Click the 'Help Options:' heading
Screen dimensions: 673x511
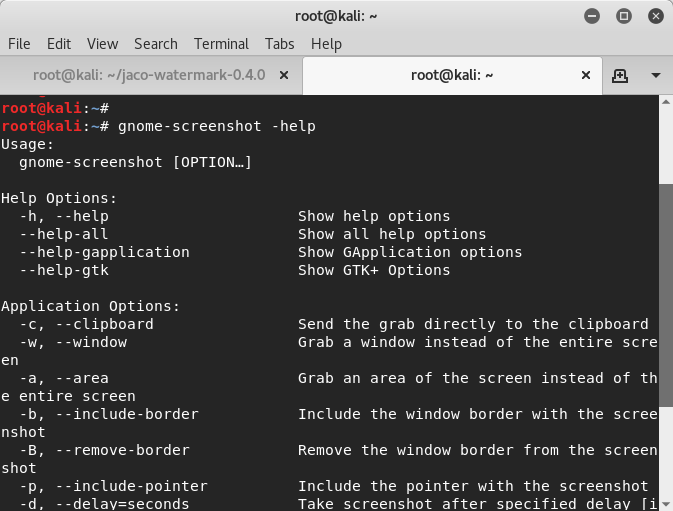coord(59,198)
